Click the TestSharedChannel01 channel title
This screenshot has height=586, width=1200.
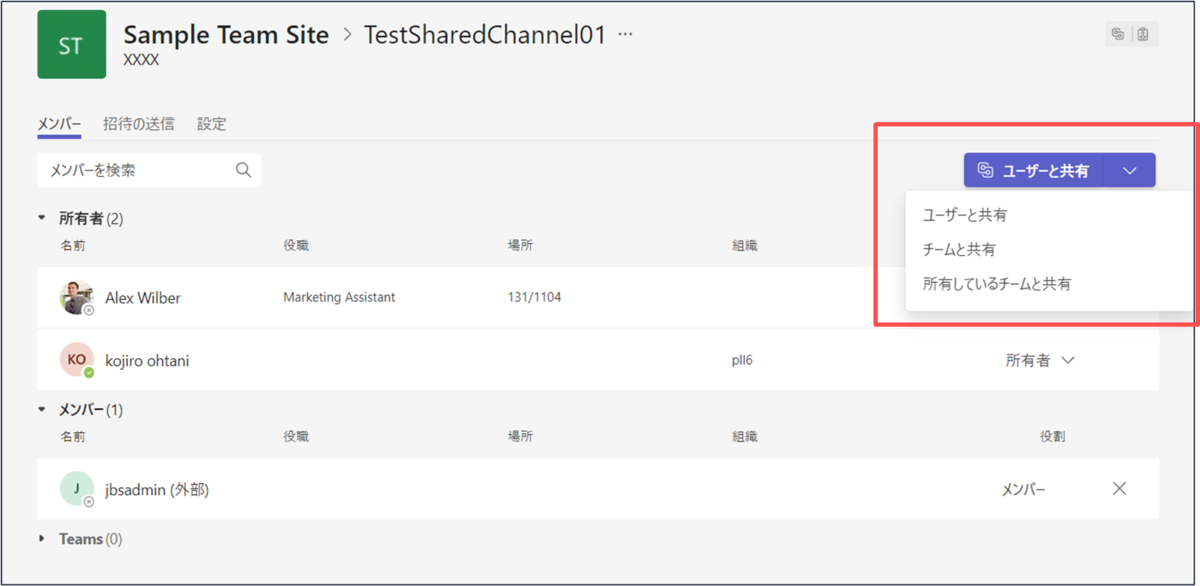click(485, 35)
